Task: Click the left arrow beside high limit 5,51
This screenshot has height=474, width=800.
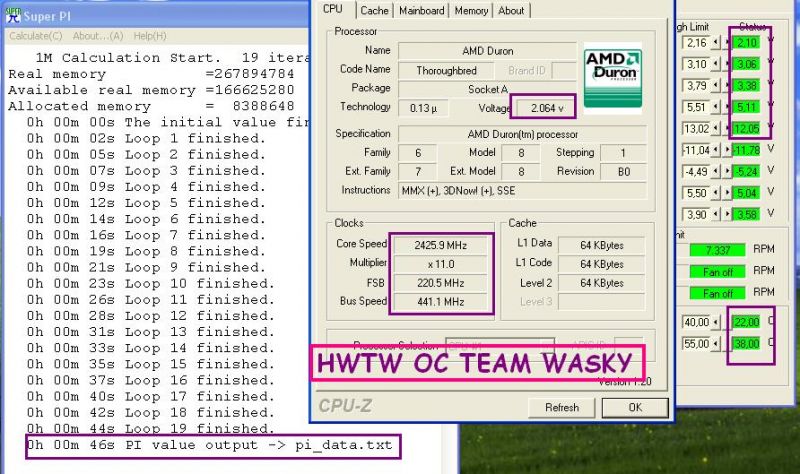Action: [x=716, y=107]
